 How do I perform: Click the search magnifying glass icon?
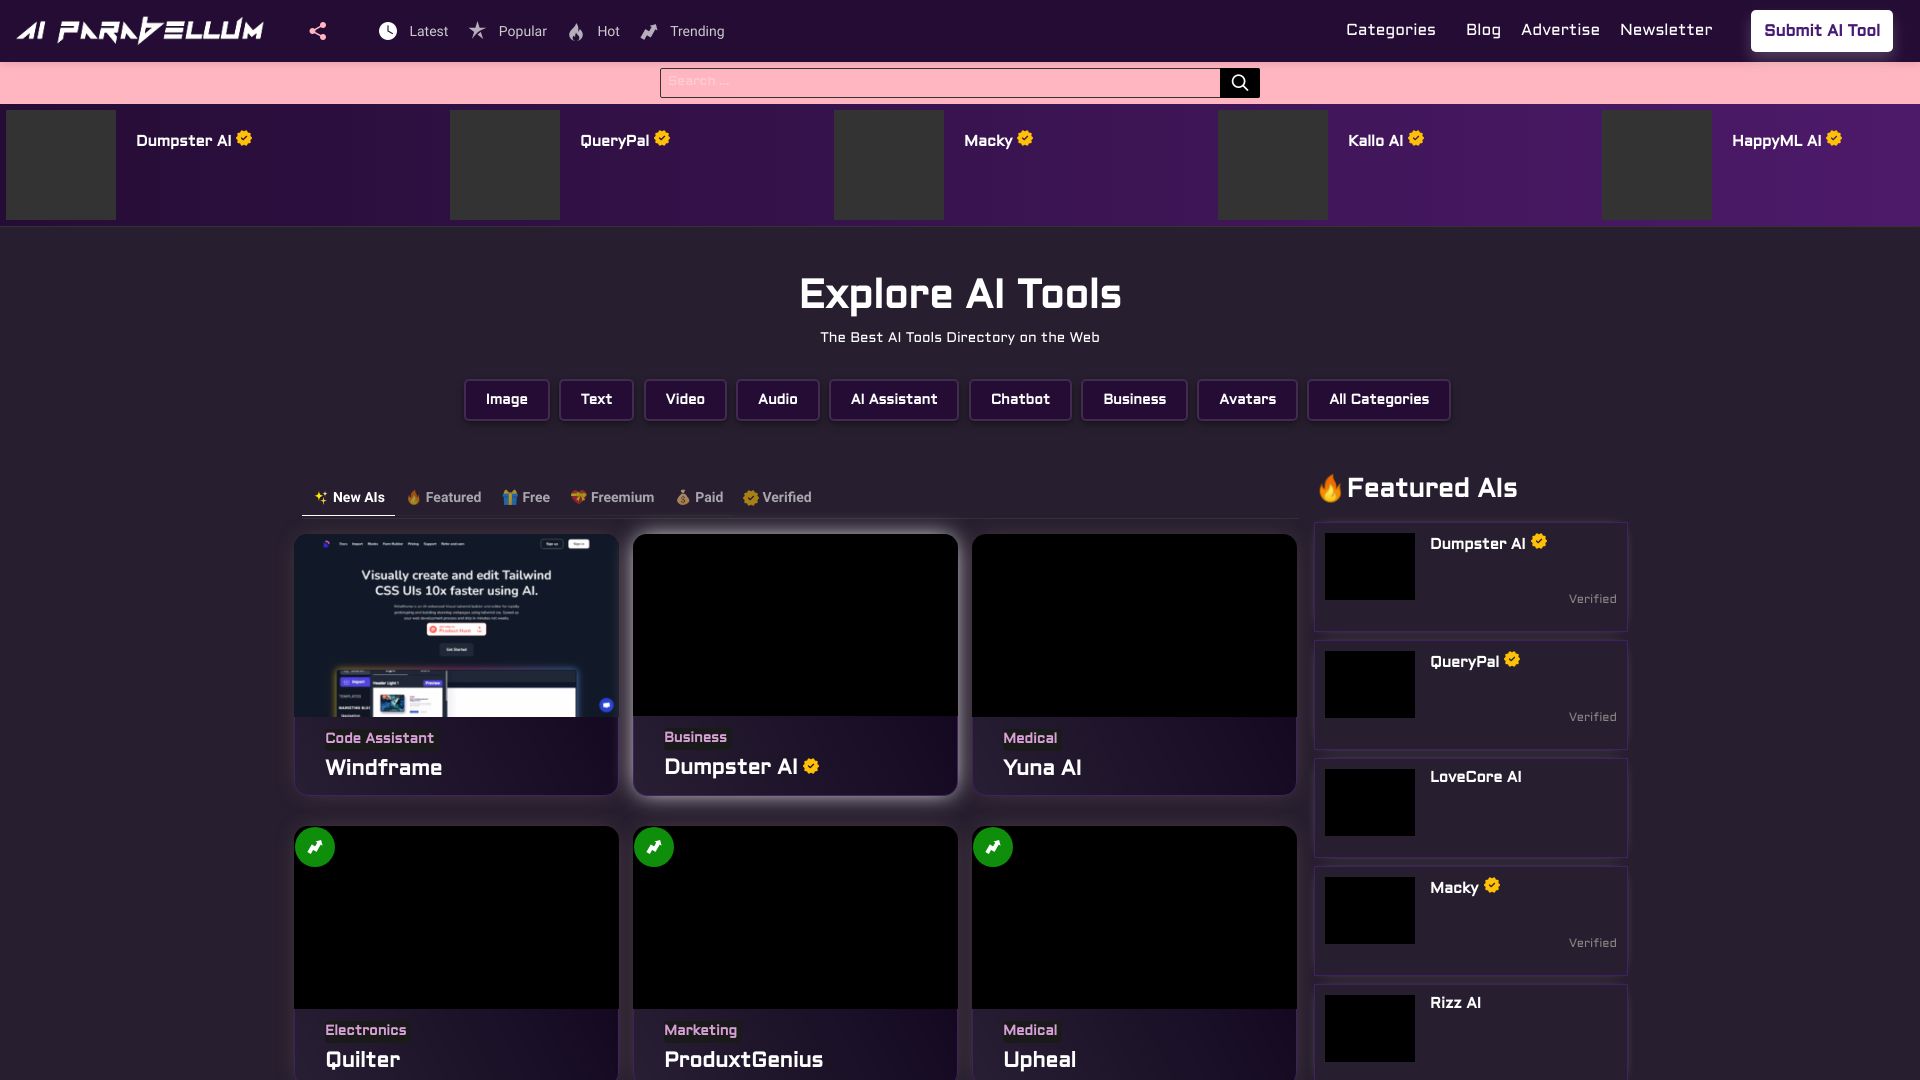pos(1240,83)
